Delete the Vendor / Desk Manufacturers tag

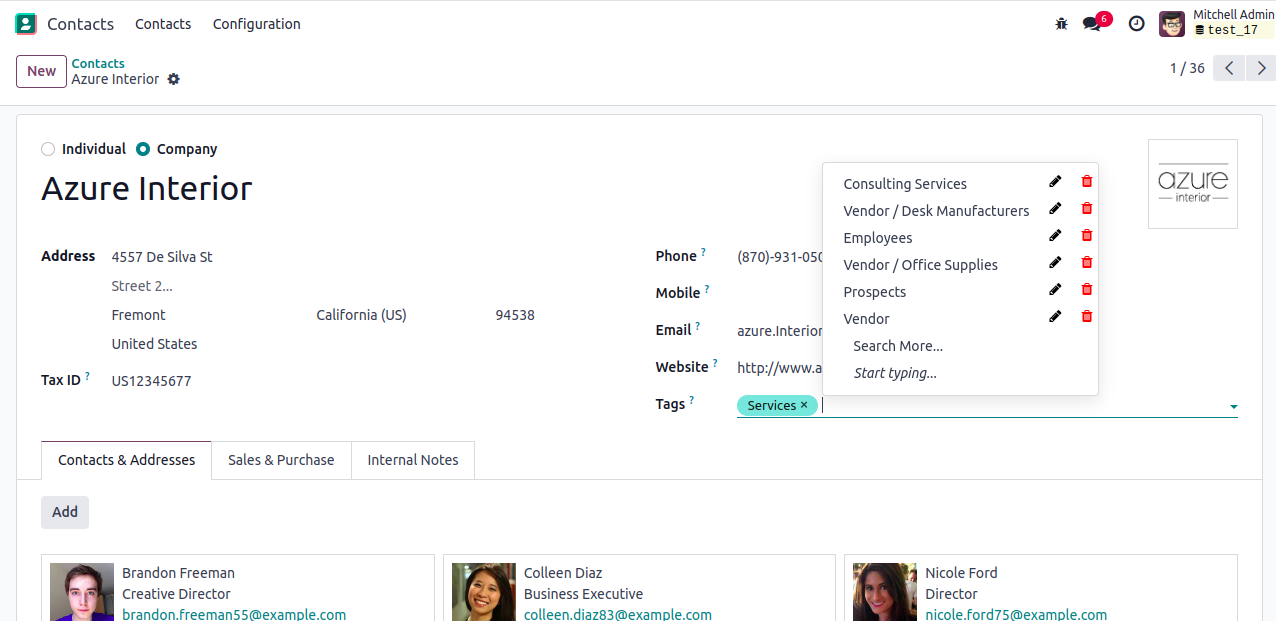point(1087,209)
